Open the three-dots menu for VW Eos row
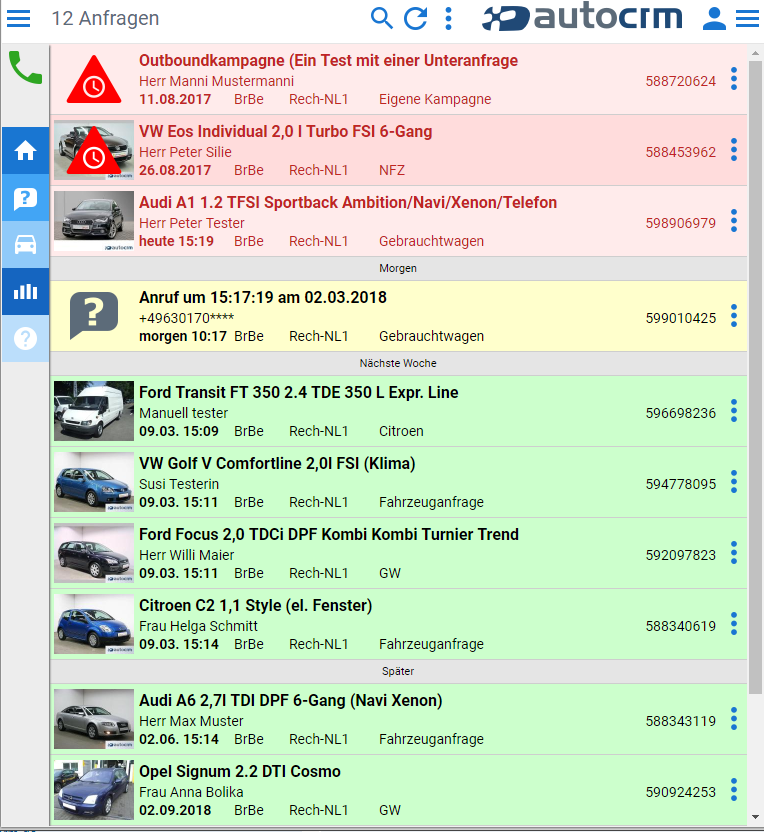 point(734,150)
